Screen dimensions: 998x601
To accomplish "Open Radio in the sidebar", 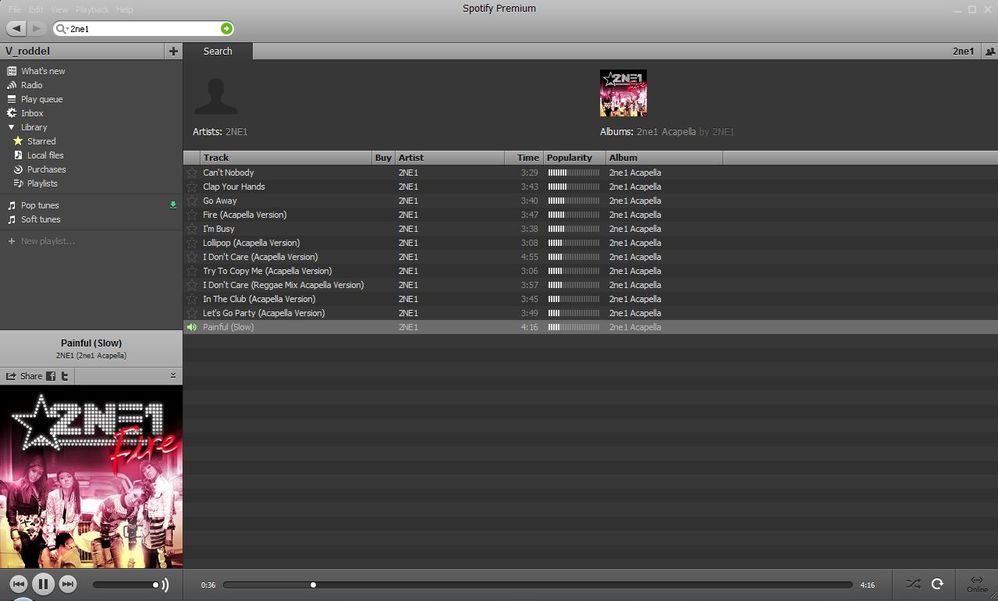I will point(32,85).
